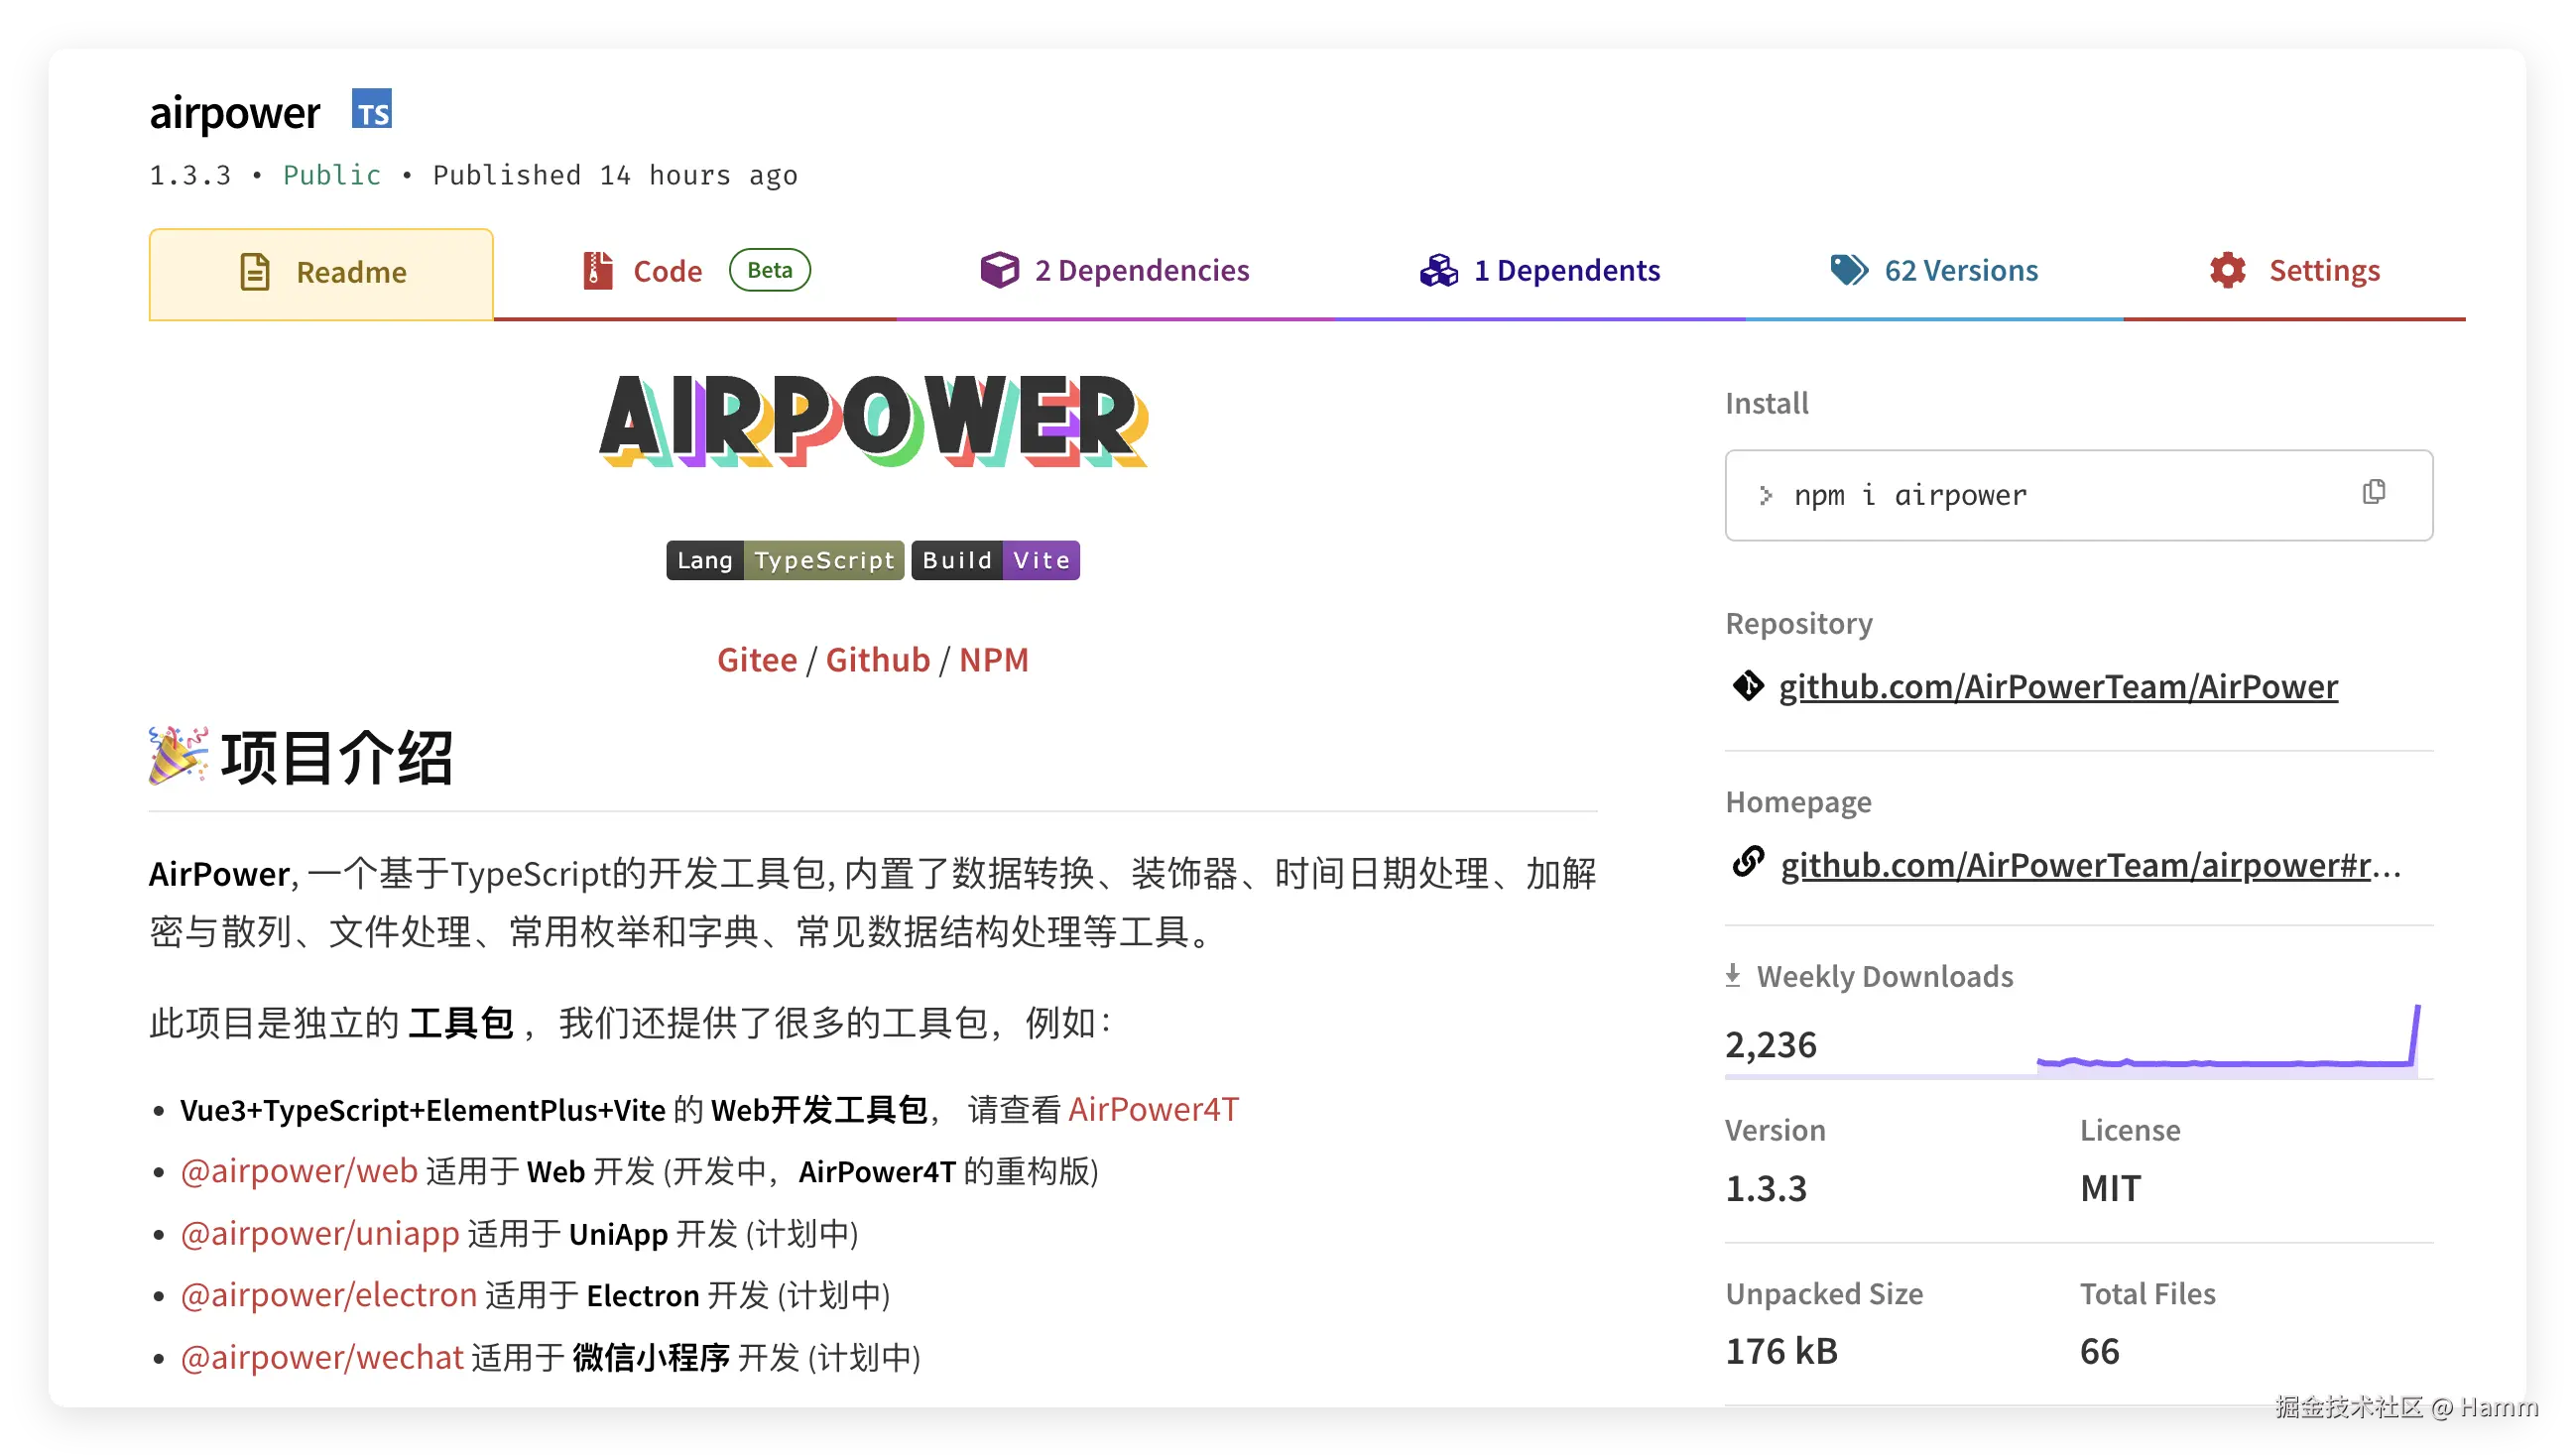
Task: Click the TS TypeScript badge next to airpower
Action: point(371,110)
